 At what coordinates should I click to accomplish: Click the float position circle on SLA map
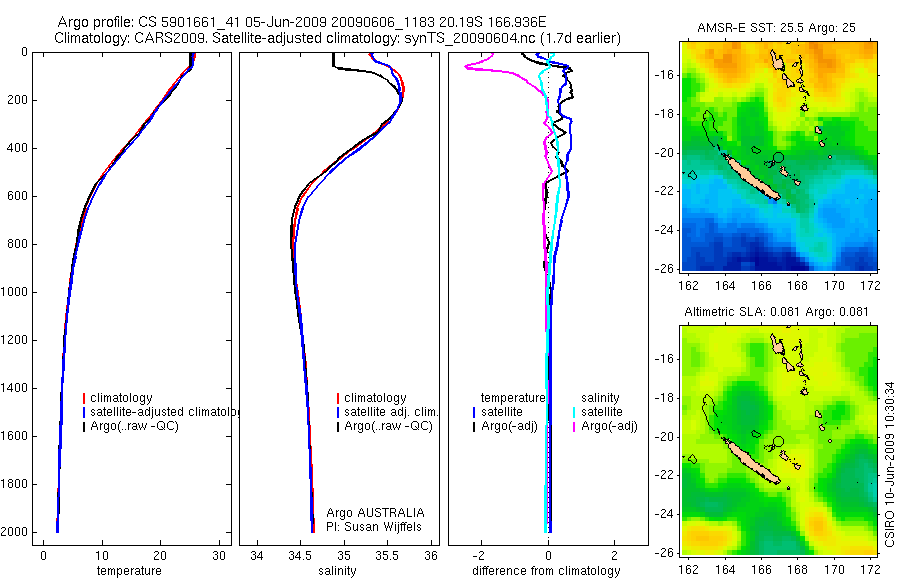click(x=778, y=442)
